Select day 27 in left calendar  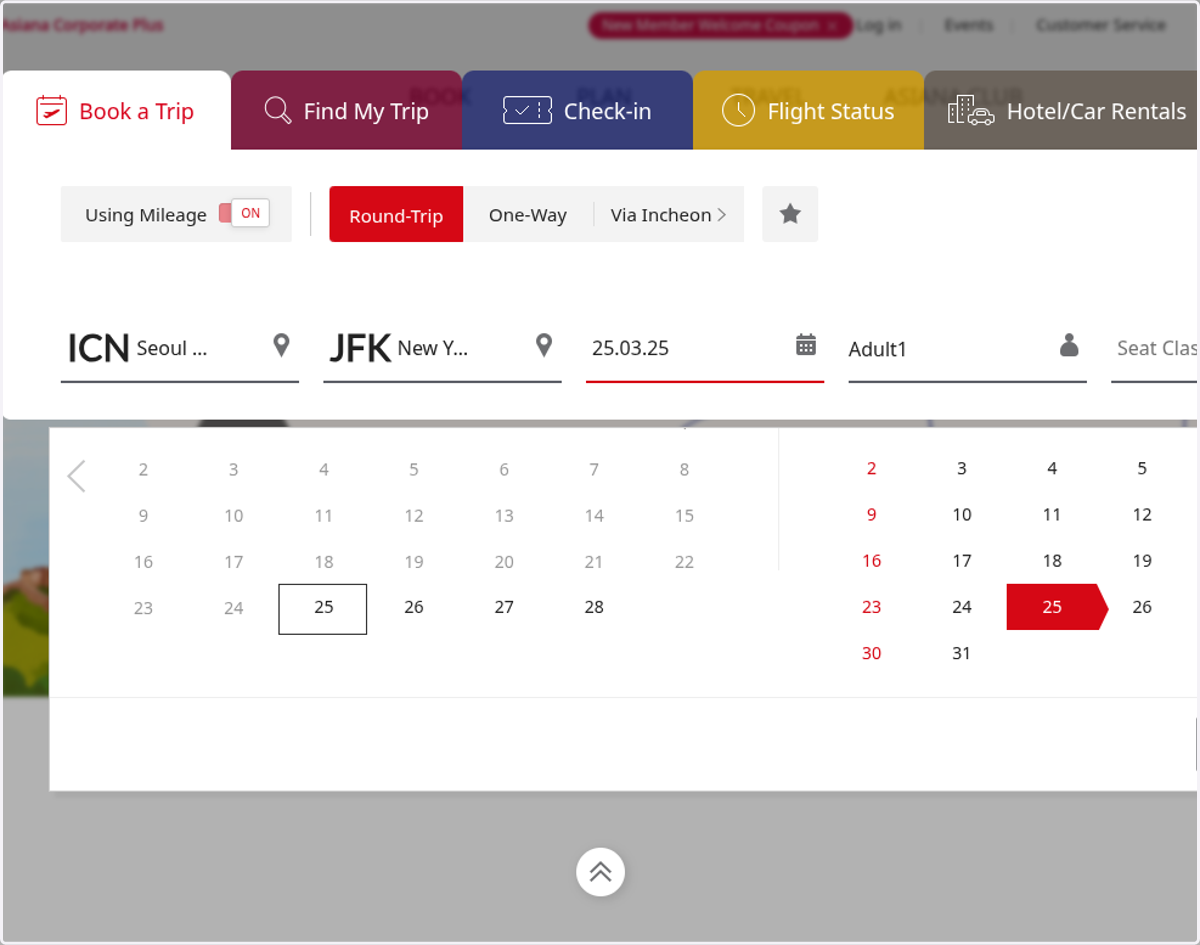click(x=504, y=607)
